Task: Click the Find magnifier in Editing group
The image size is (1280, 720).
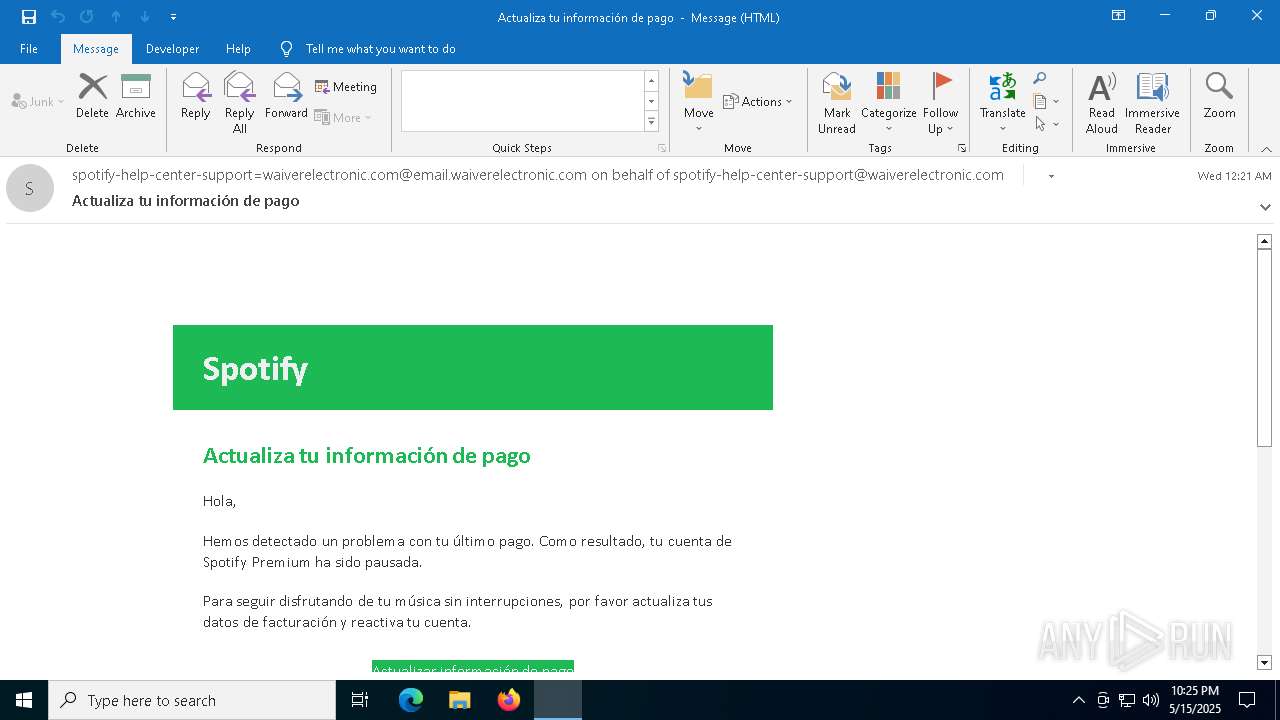Action: click(x=1040, y=79)
